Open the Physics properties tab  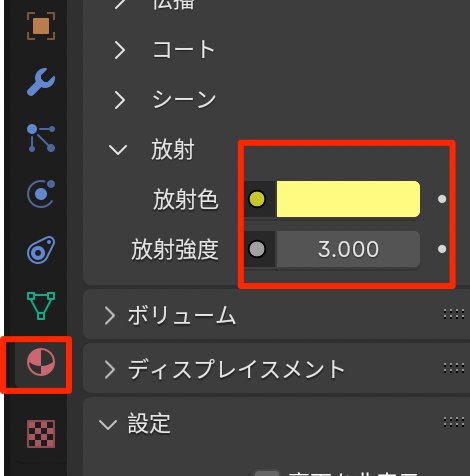click(x=41, y=194)
